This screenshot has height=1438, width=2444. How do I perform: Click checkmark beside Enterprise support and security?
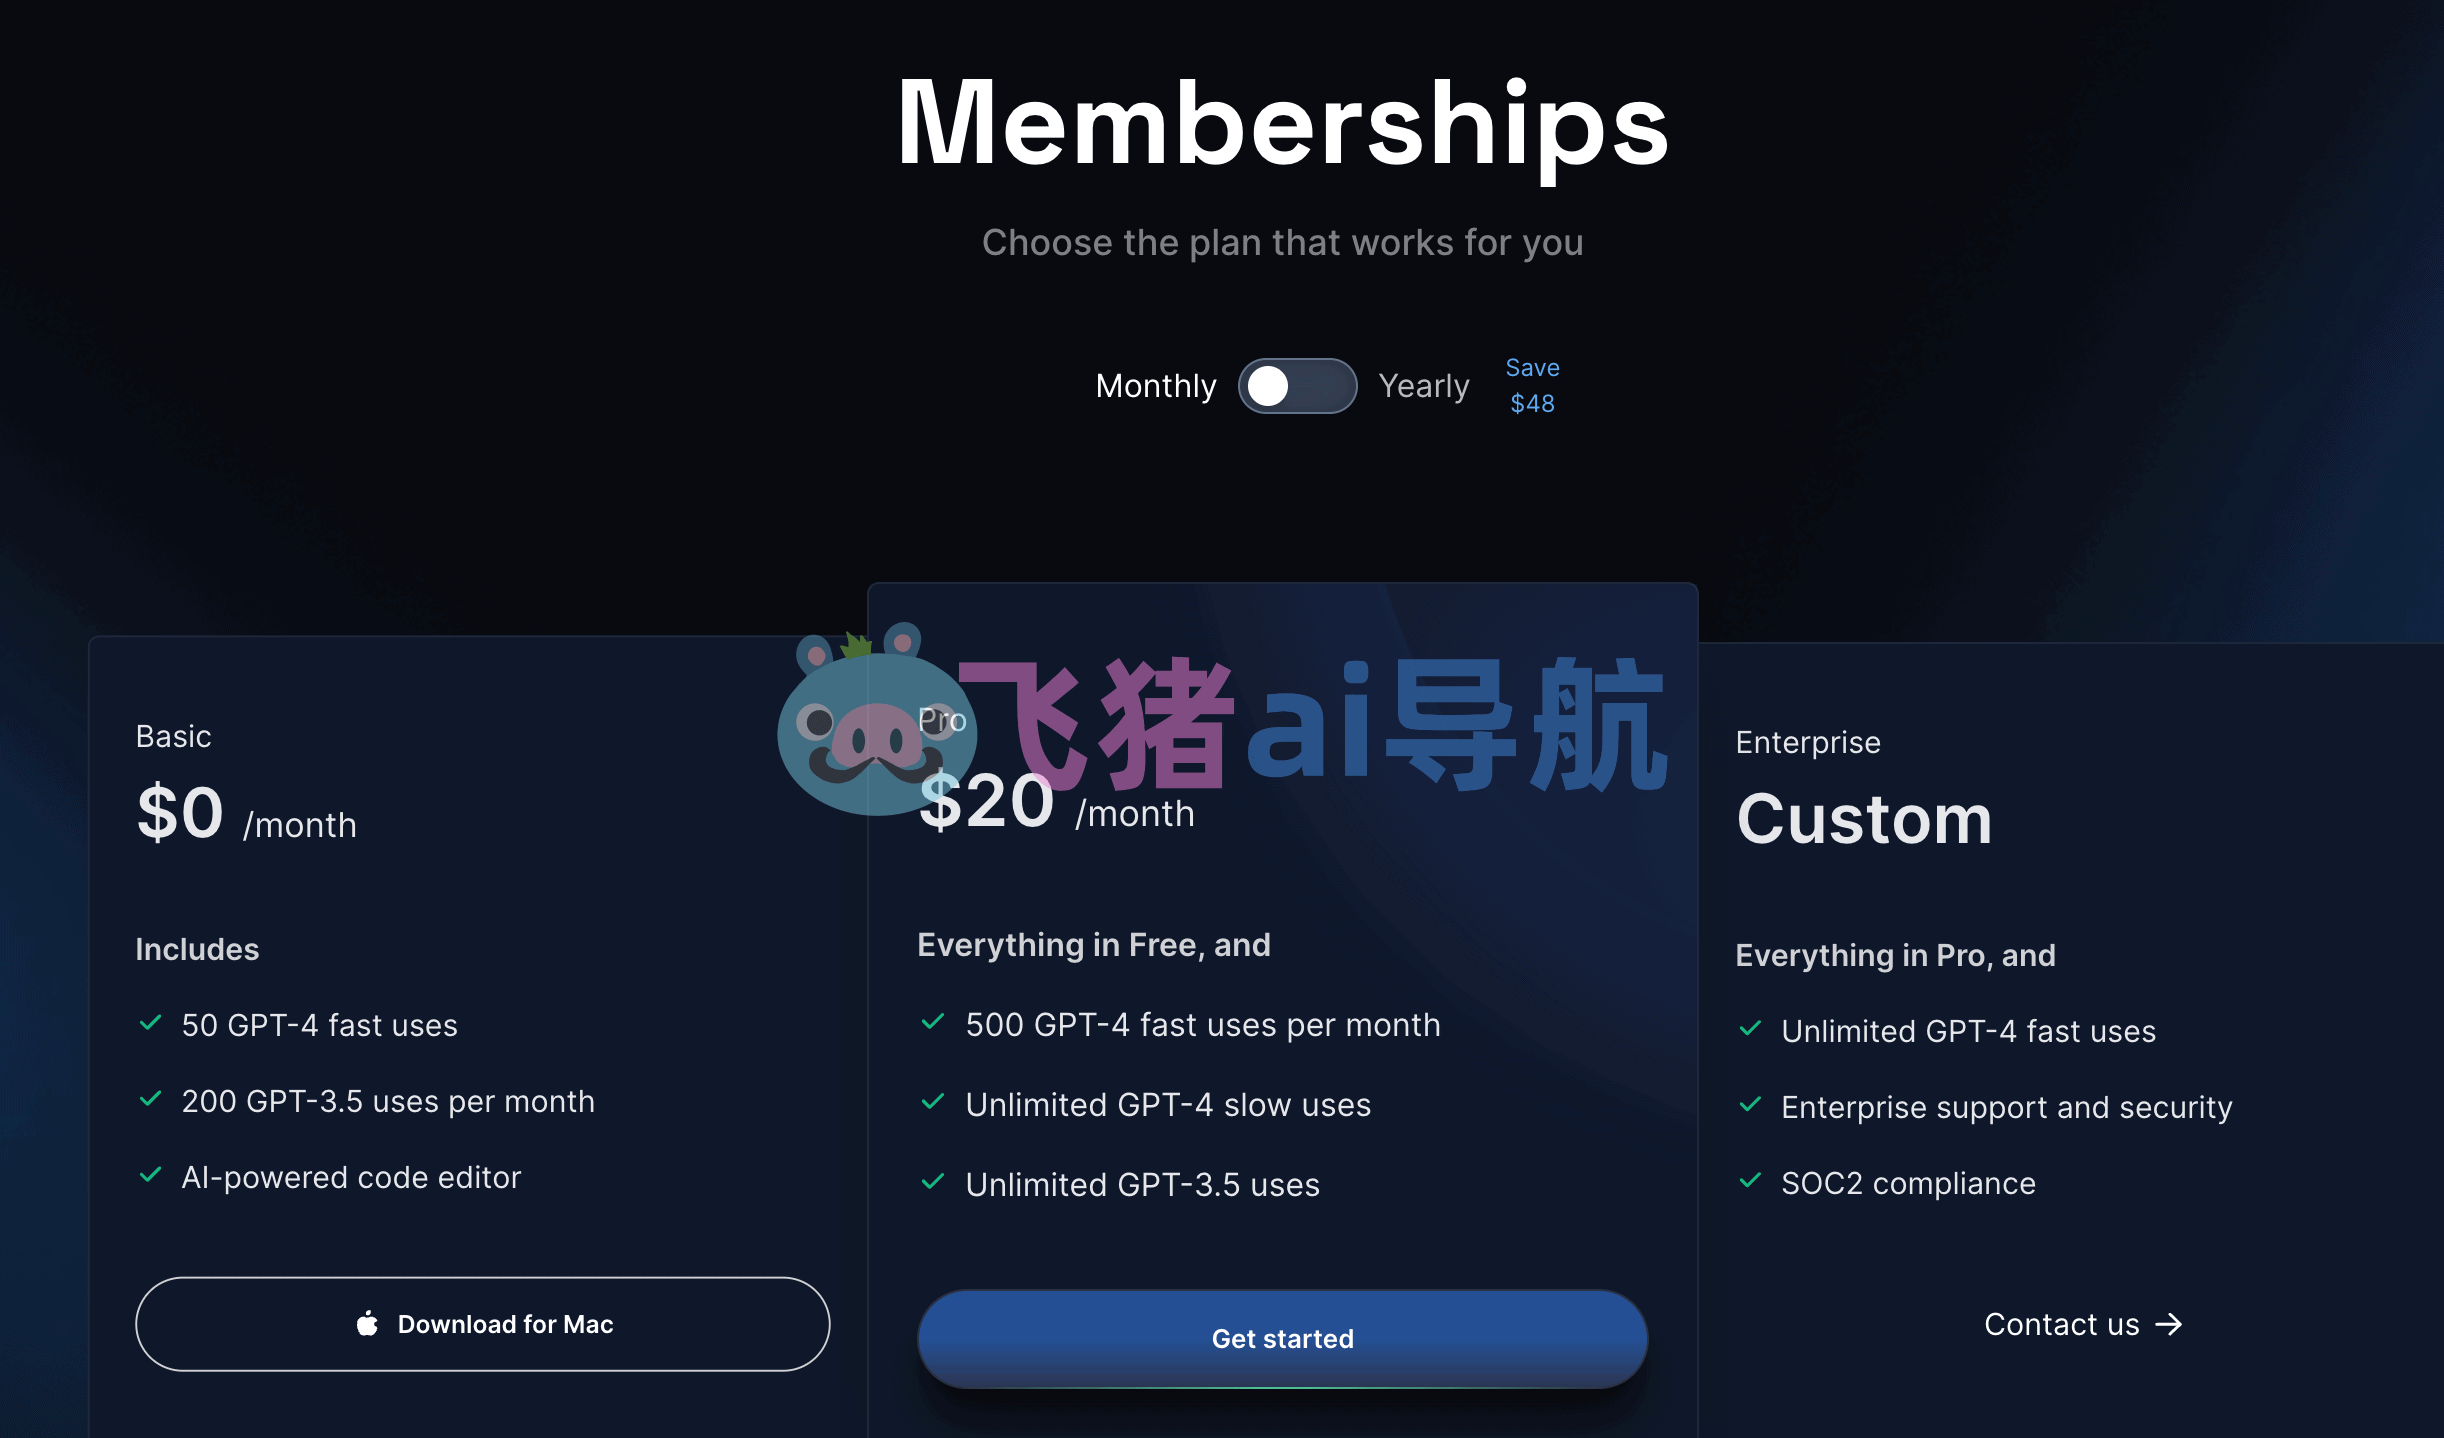point(1751,1105)
